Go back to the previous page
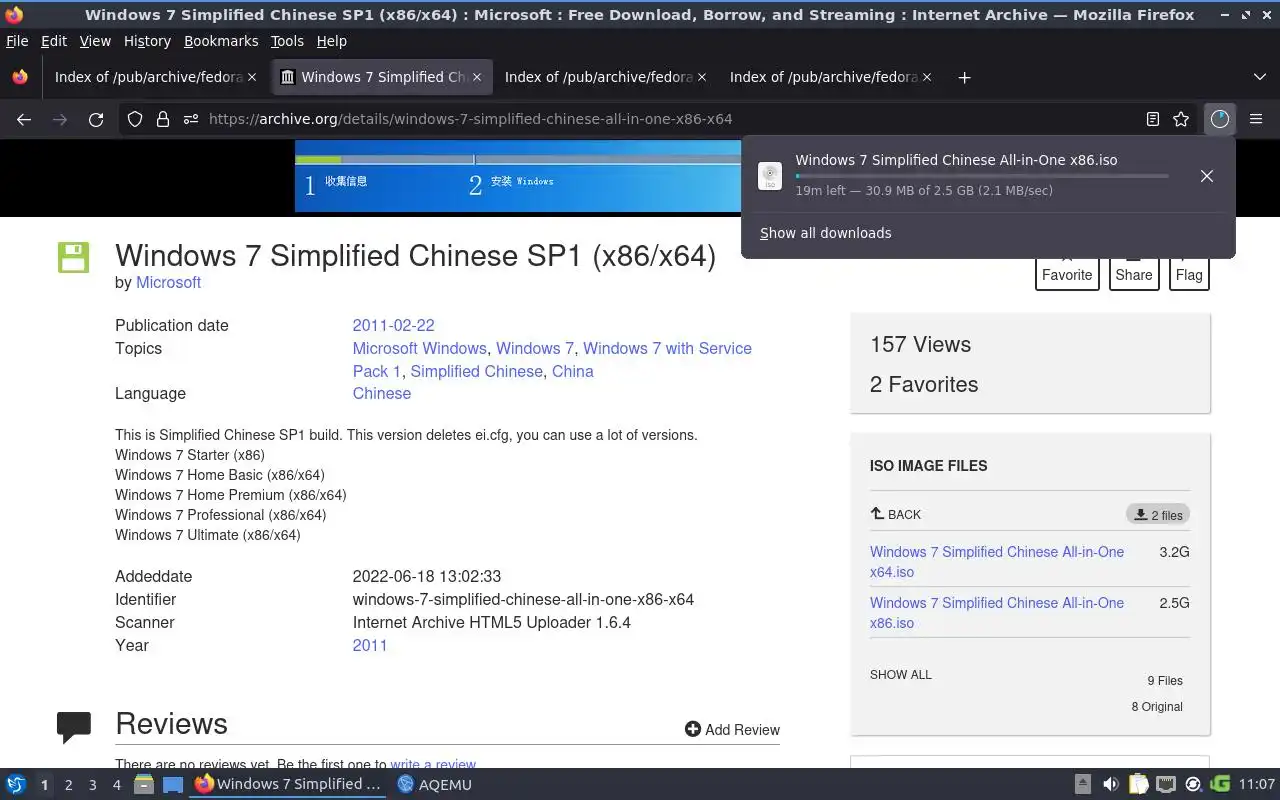The image size is (1280, 800). point(24,119)
